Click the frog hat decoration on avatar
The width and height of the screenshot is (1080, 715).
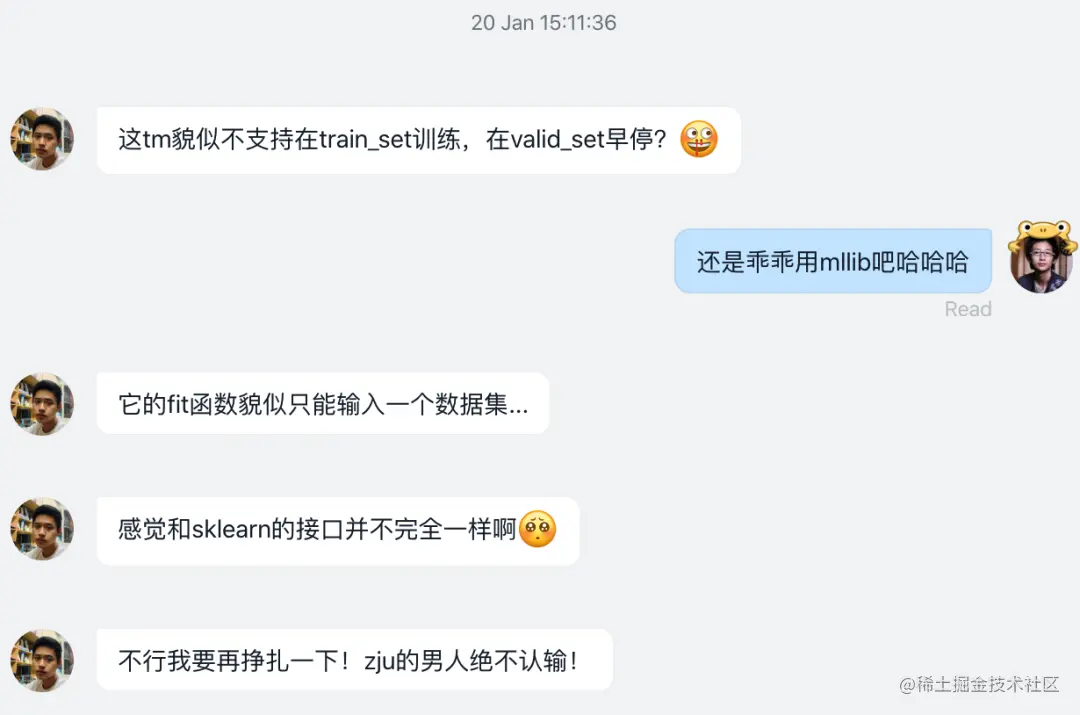pos(1042,234)
